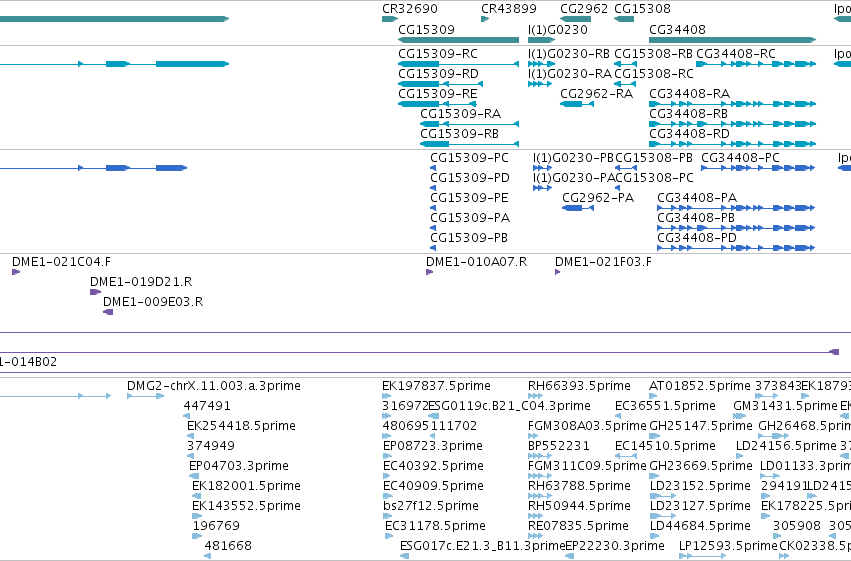The height and width of the screenshot is (561, 851).
Task: Select transcript CG15309-RB
Action: [x=469, y=144]
